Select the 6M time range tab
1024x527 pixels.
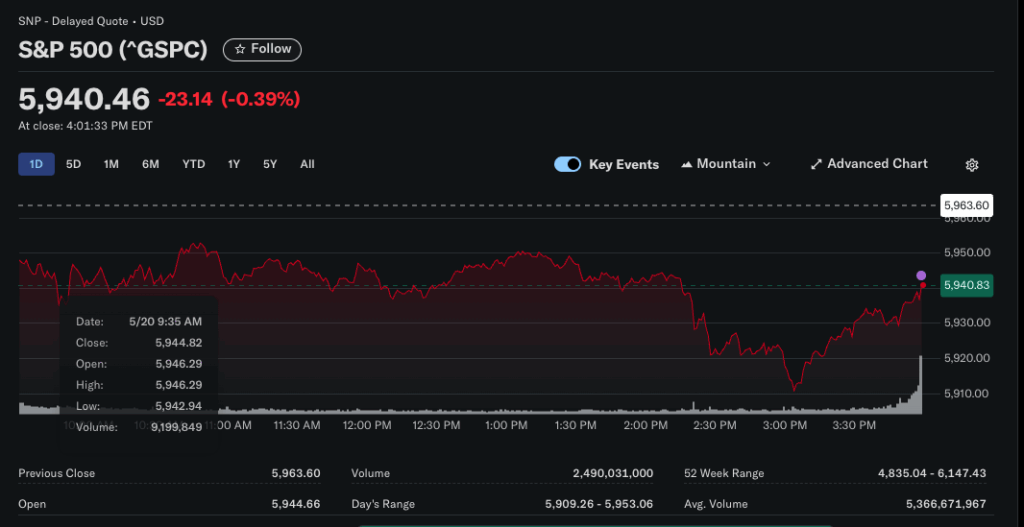click(x=150, y=165)
